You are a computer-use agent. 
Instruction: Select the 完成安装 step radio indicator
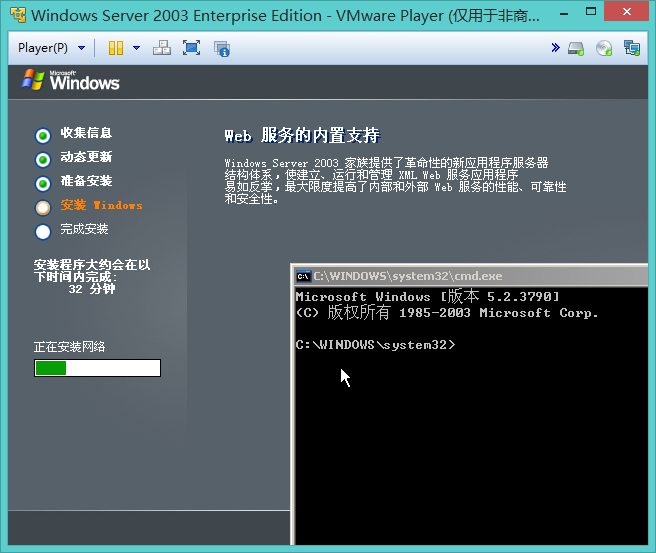click(43, 232)
